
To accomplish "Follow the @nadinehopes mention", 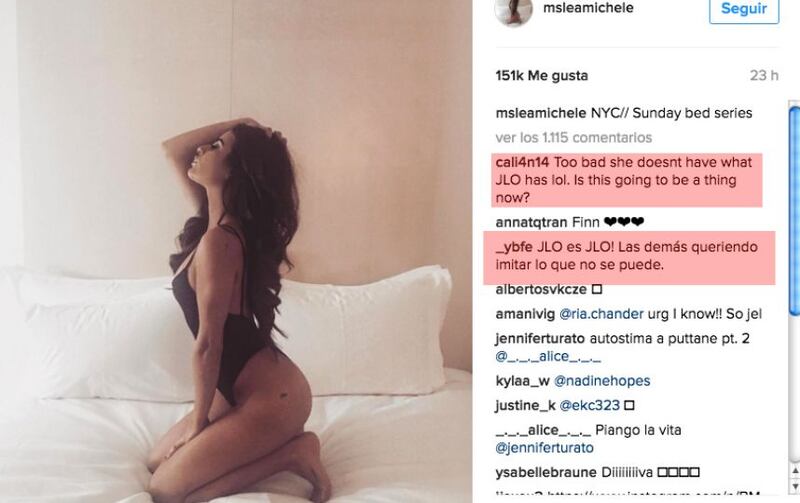I will coord(602,381).
